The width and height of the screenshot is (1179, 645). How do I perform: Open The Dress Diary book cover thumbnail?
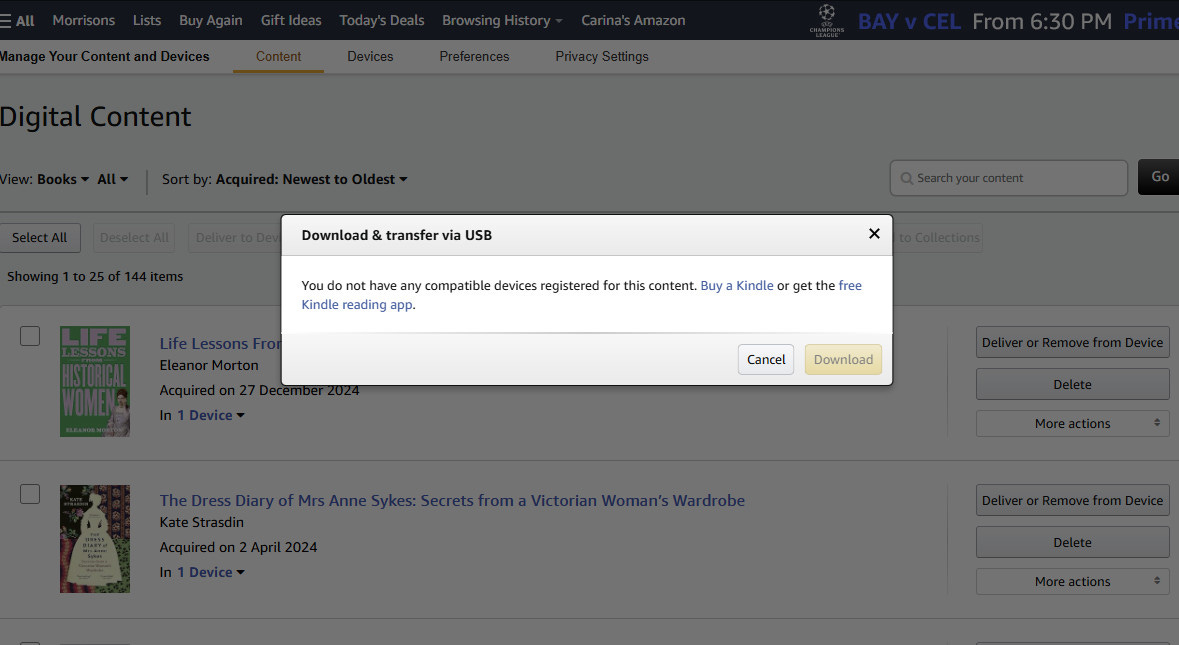click(95, 538)
